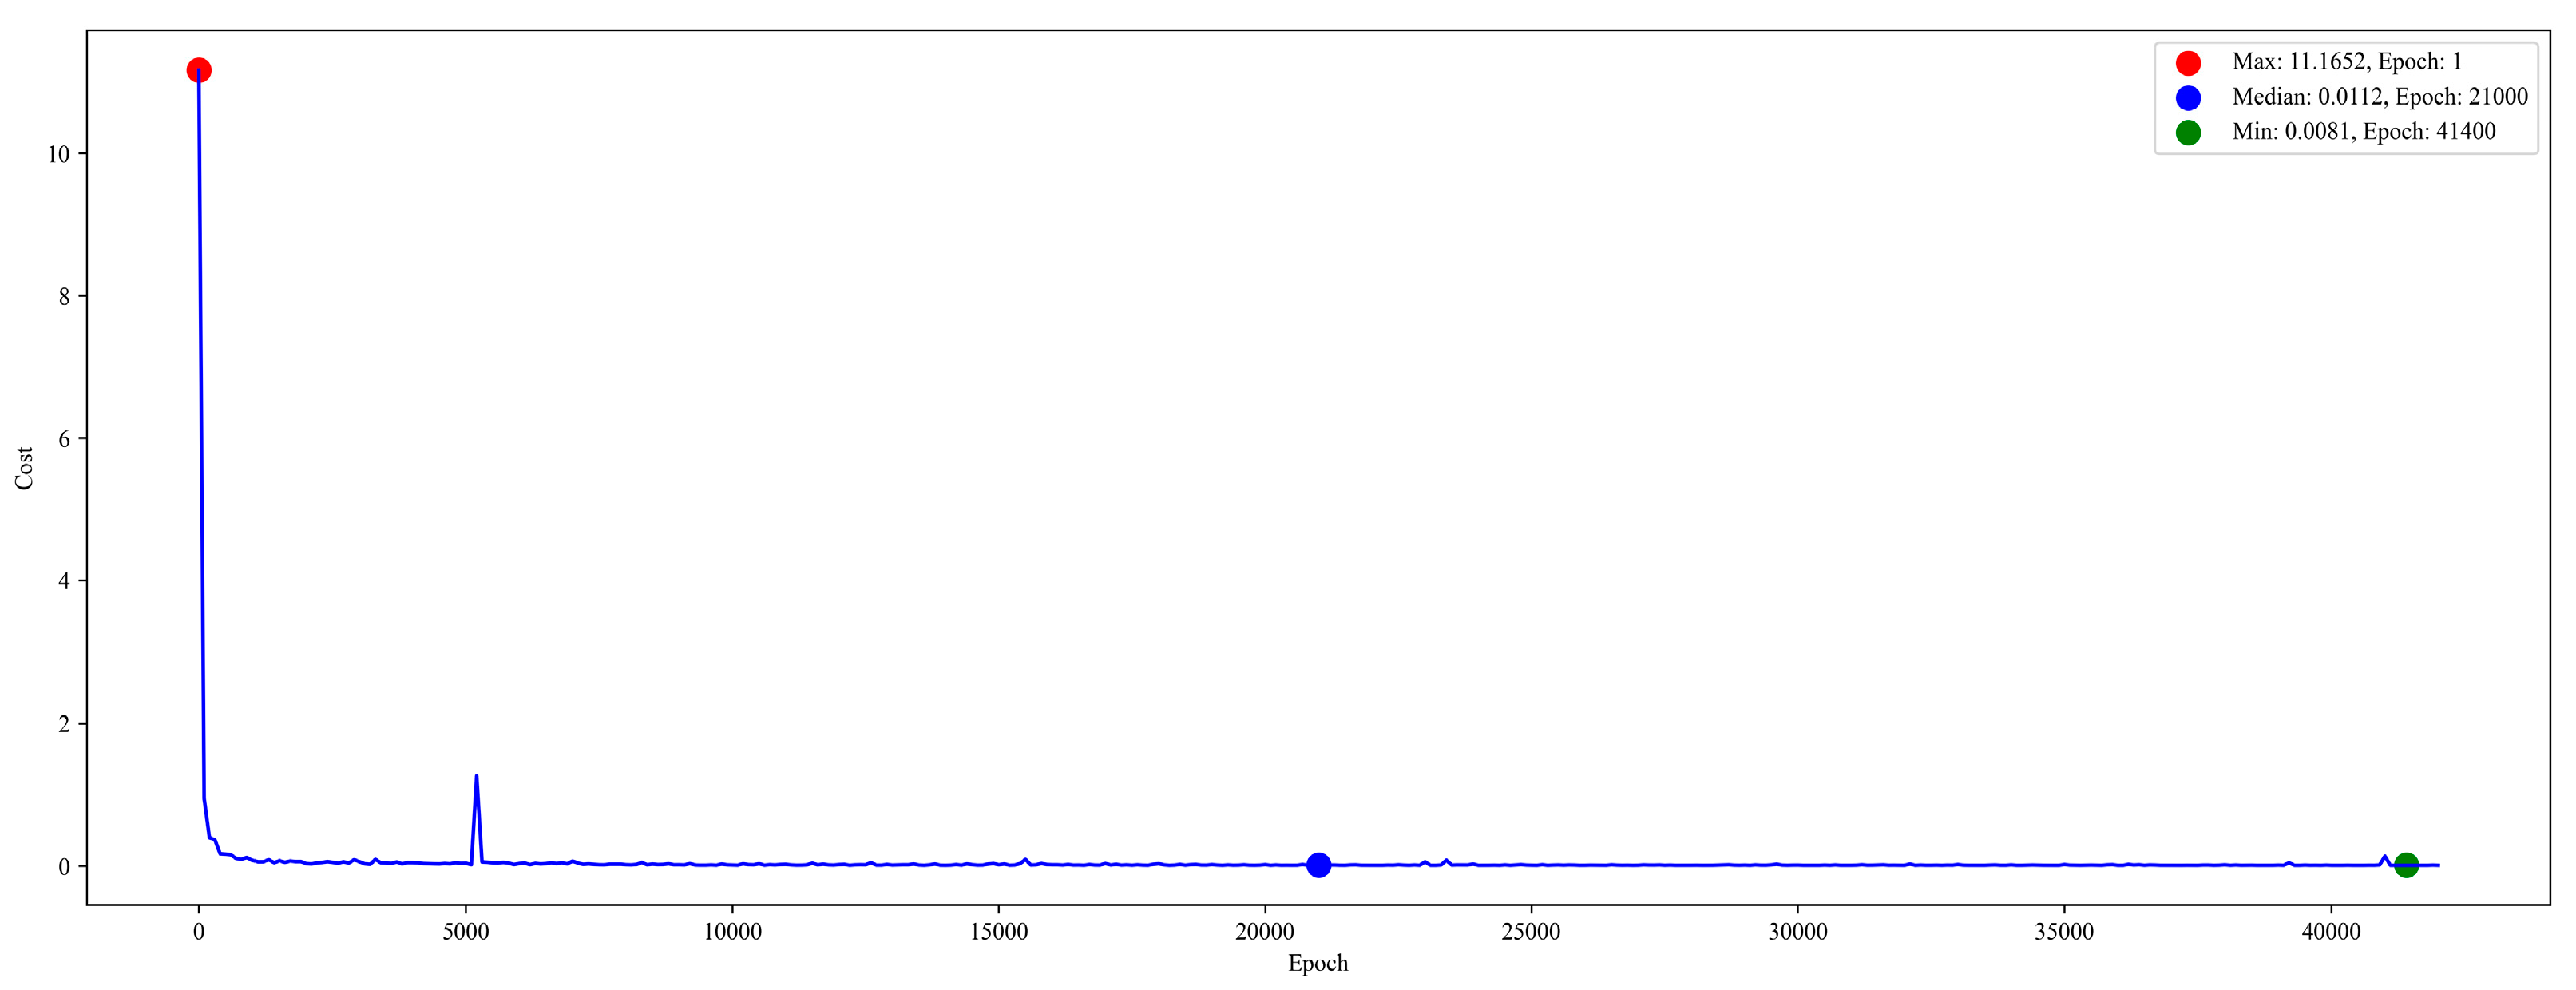Click the y-axis tick label 6
Image resolution: width=2576 pixels, height=990 pixels.
click(64, 439)
